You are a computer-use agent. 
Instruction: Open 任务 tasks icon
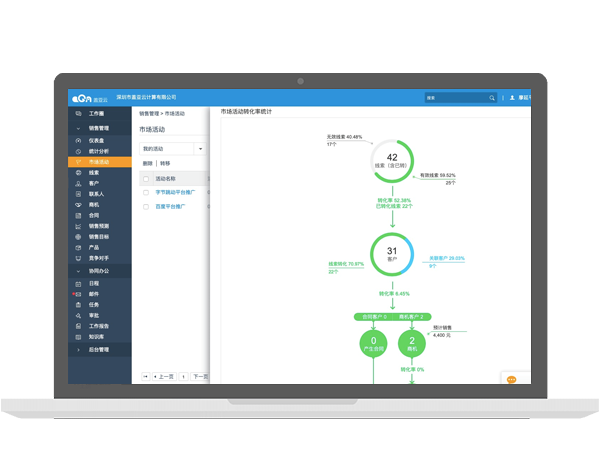coord(78,305)
